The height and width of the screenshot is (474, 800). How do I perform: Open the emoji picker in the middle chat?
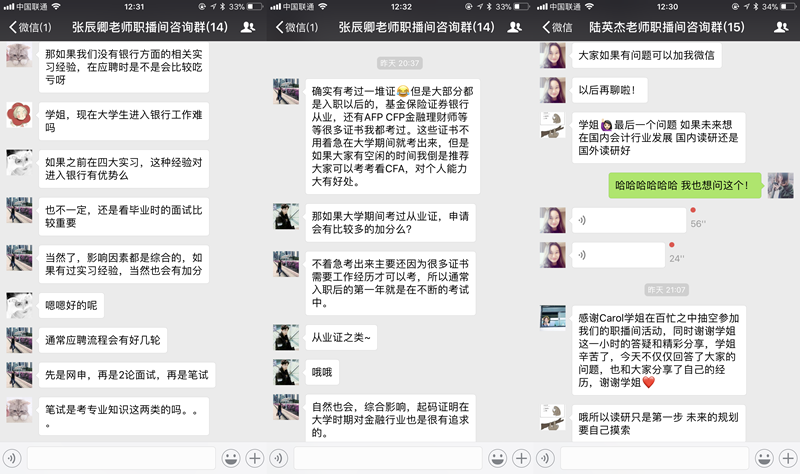click(496, 458)
